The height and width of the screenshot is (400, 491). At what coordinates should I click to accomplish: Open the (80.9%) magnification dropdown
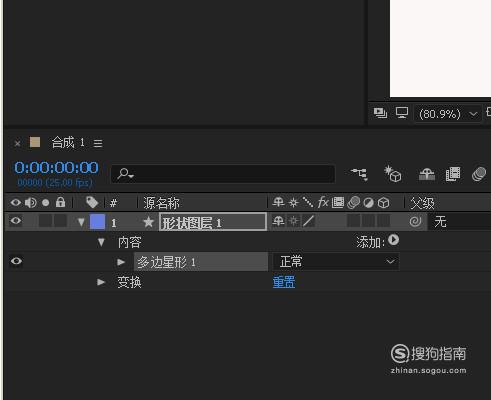tap(448, 114)
